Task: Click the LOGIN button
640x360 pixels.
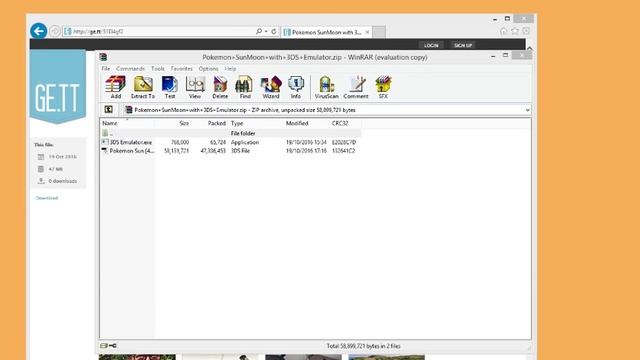Action: 431,45
